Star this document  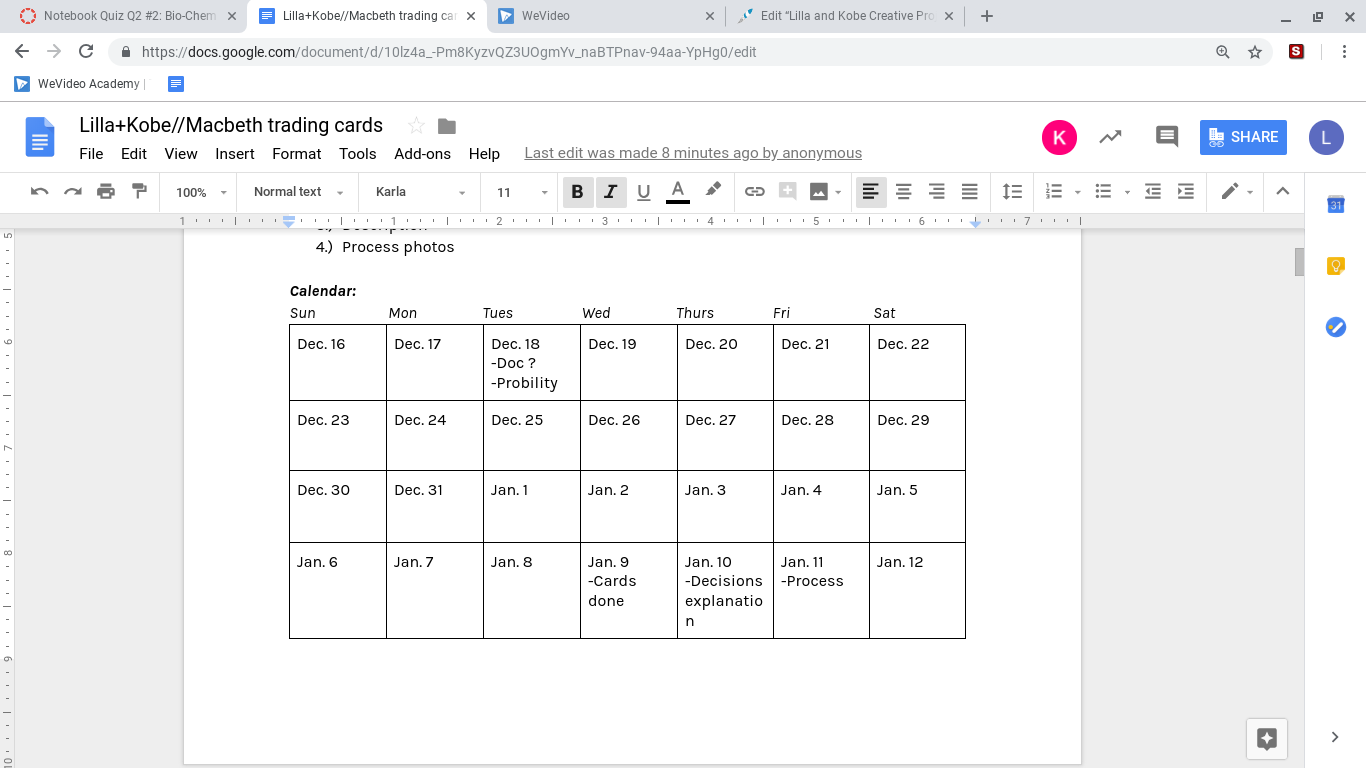coord(416,126)
